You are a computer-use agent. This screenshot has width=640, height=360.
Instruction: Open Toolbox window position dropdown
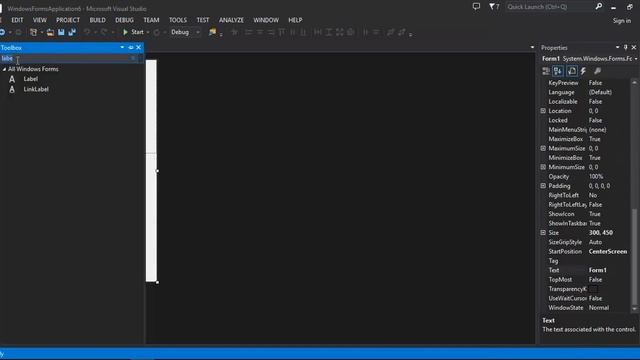[122, 48]
